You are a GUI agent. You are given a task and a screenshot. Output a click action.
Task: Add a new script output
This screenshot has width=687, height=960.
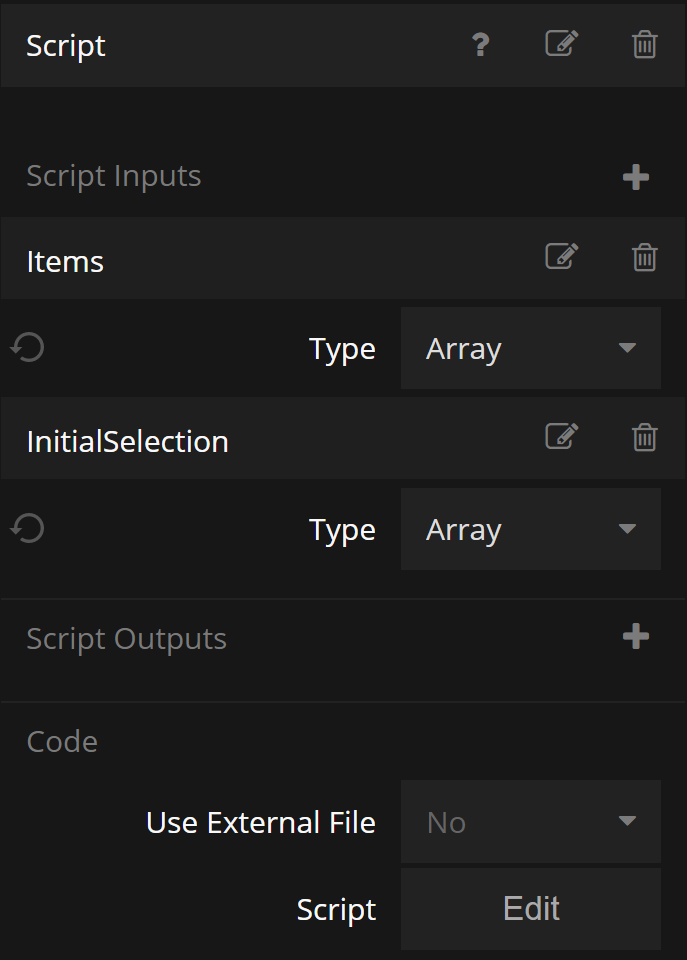click(636, 637)
